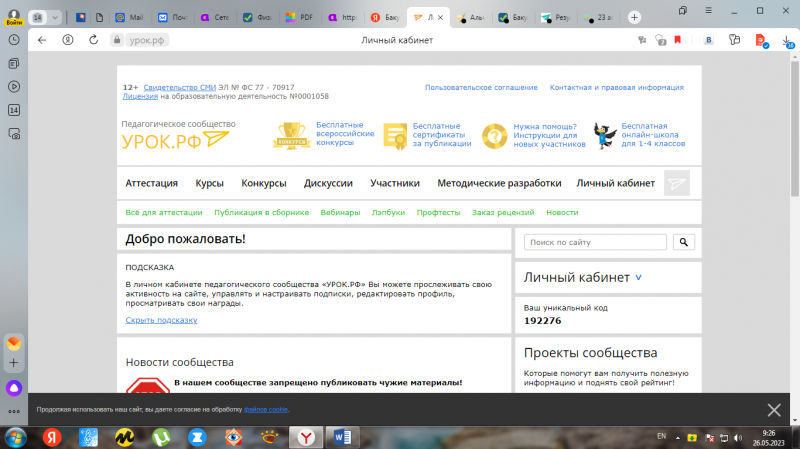Open Zoom from the taskbar

197,437
